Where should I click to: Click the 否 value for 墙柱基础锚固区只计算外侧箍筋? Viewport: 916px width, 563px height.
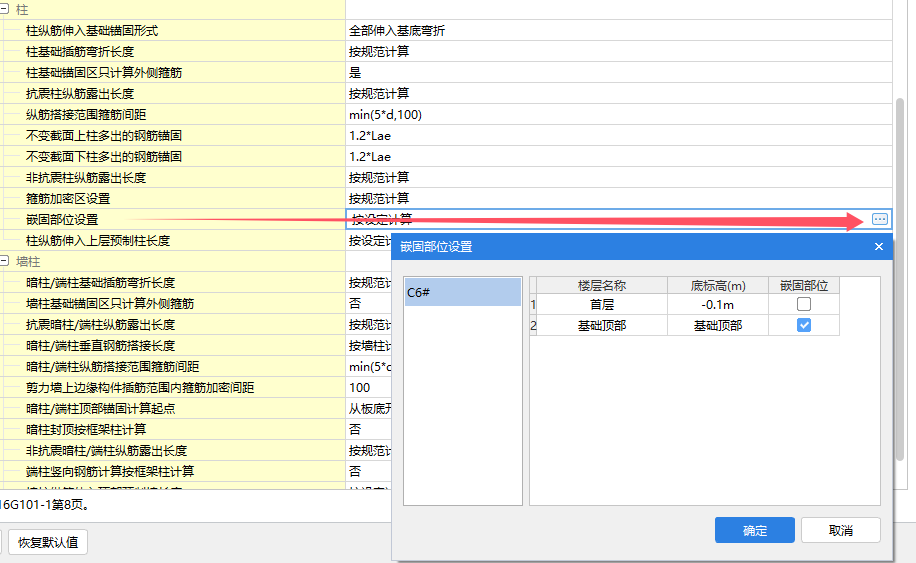point(355,304)
